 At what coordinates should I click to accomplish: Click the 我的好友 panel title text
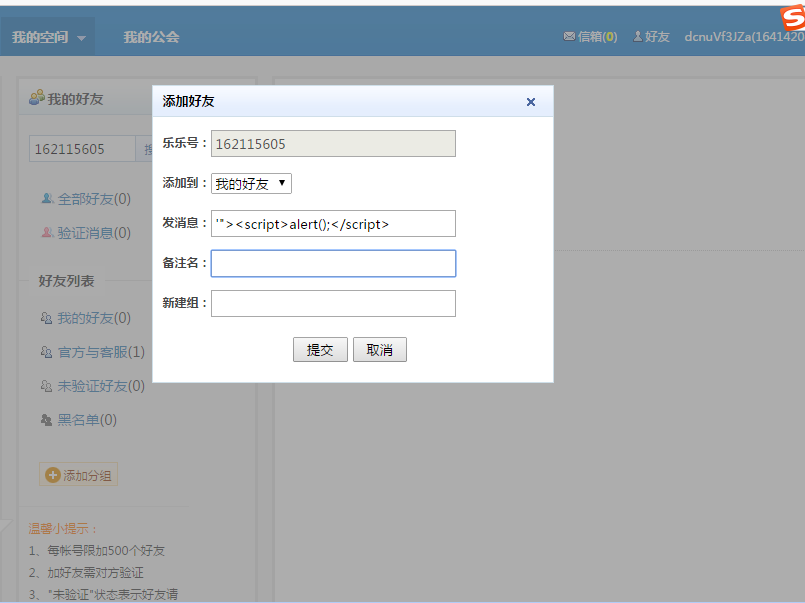(75, 99)
